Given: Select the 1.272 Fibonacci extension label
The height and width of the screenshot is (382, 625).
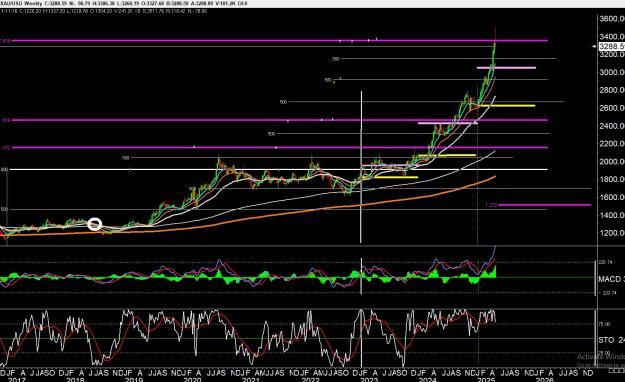Looking at the screenshot, I should (491, 205).
